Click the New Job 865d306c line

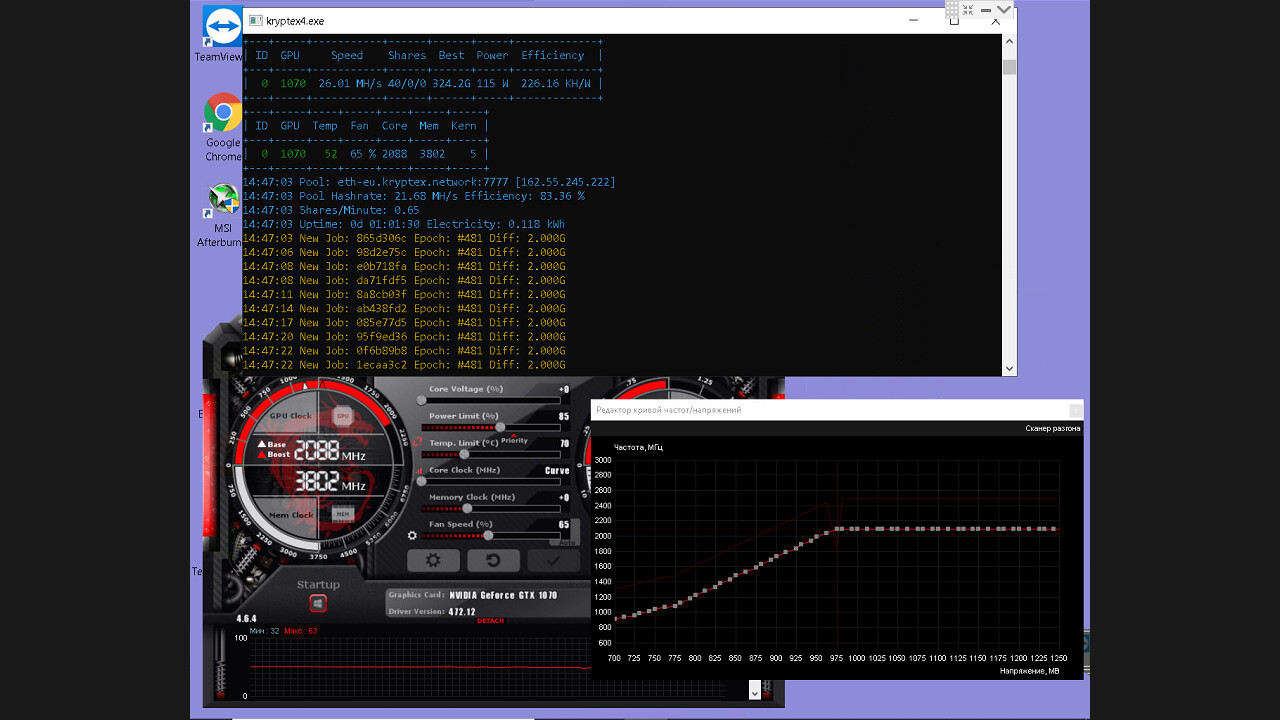(404, 238)
